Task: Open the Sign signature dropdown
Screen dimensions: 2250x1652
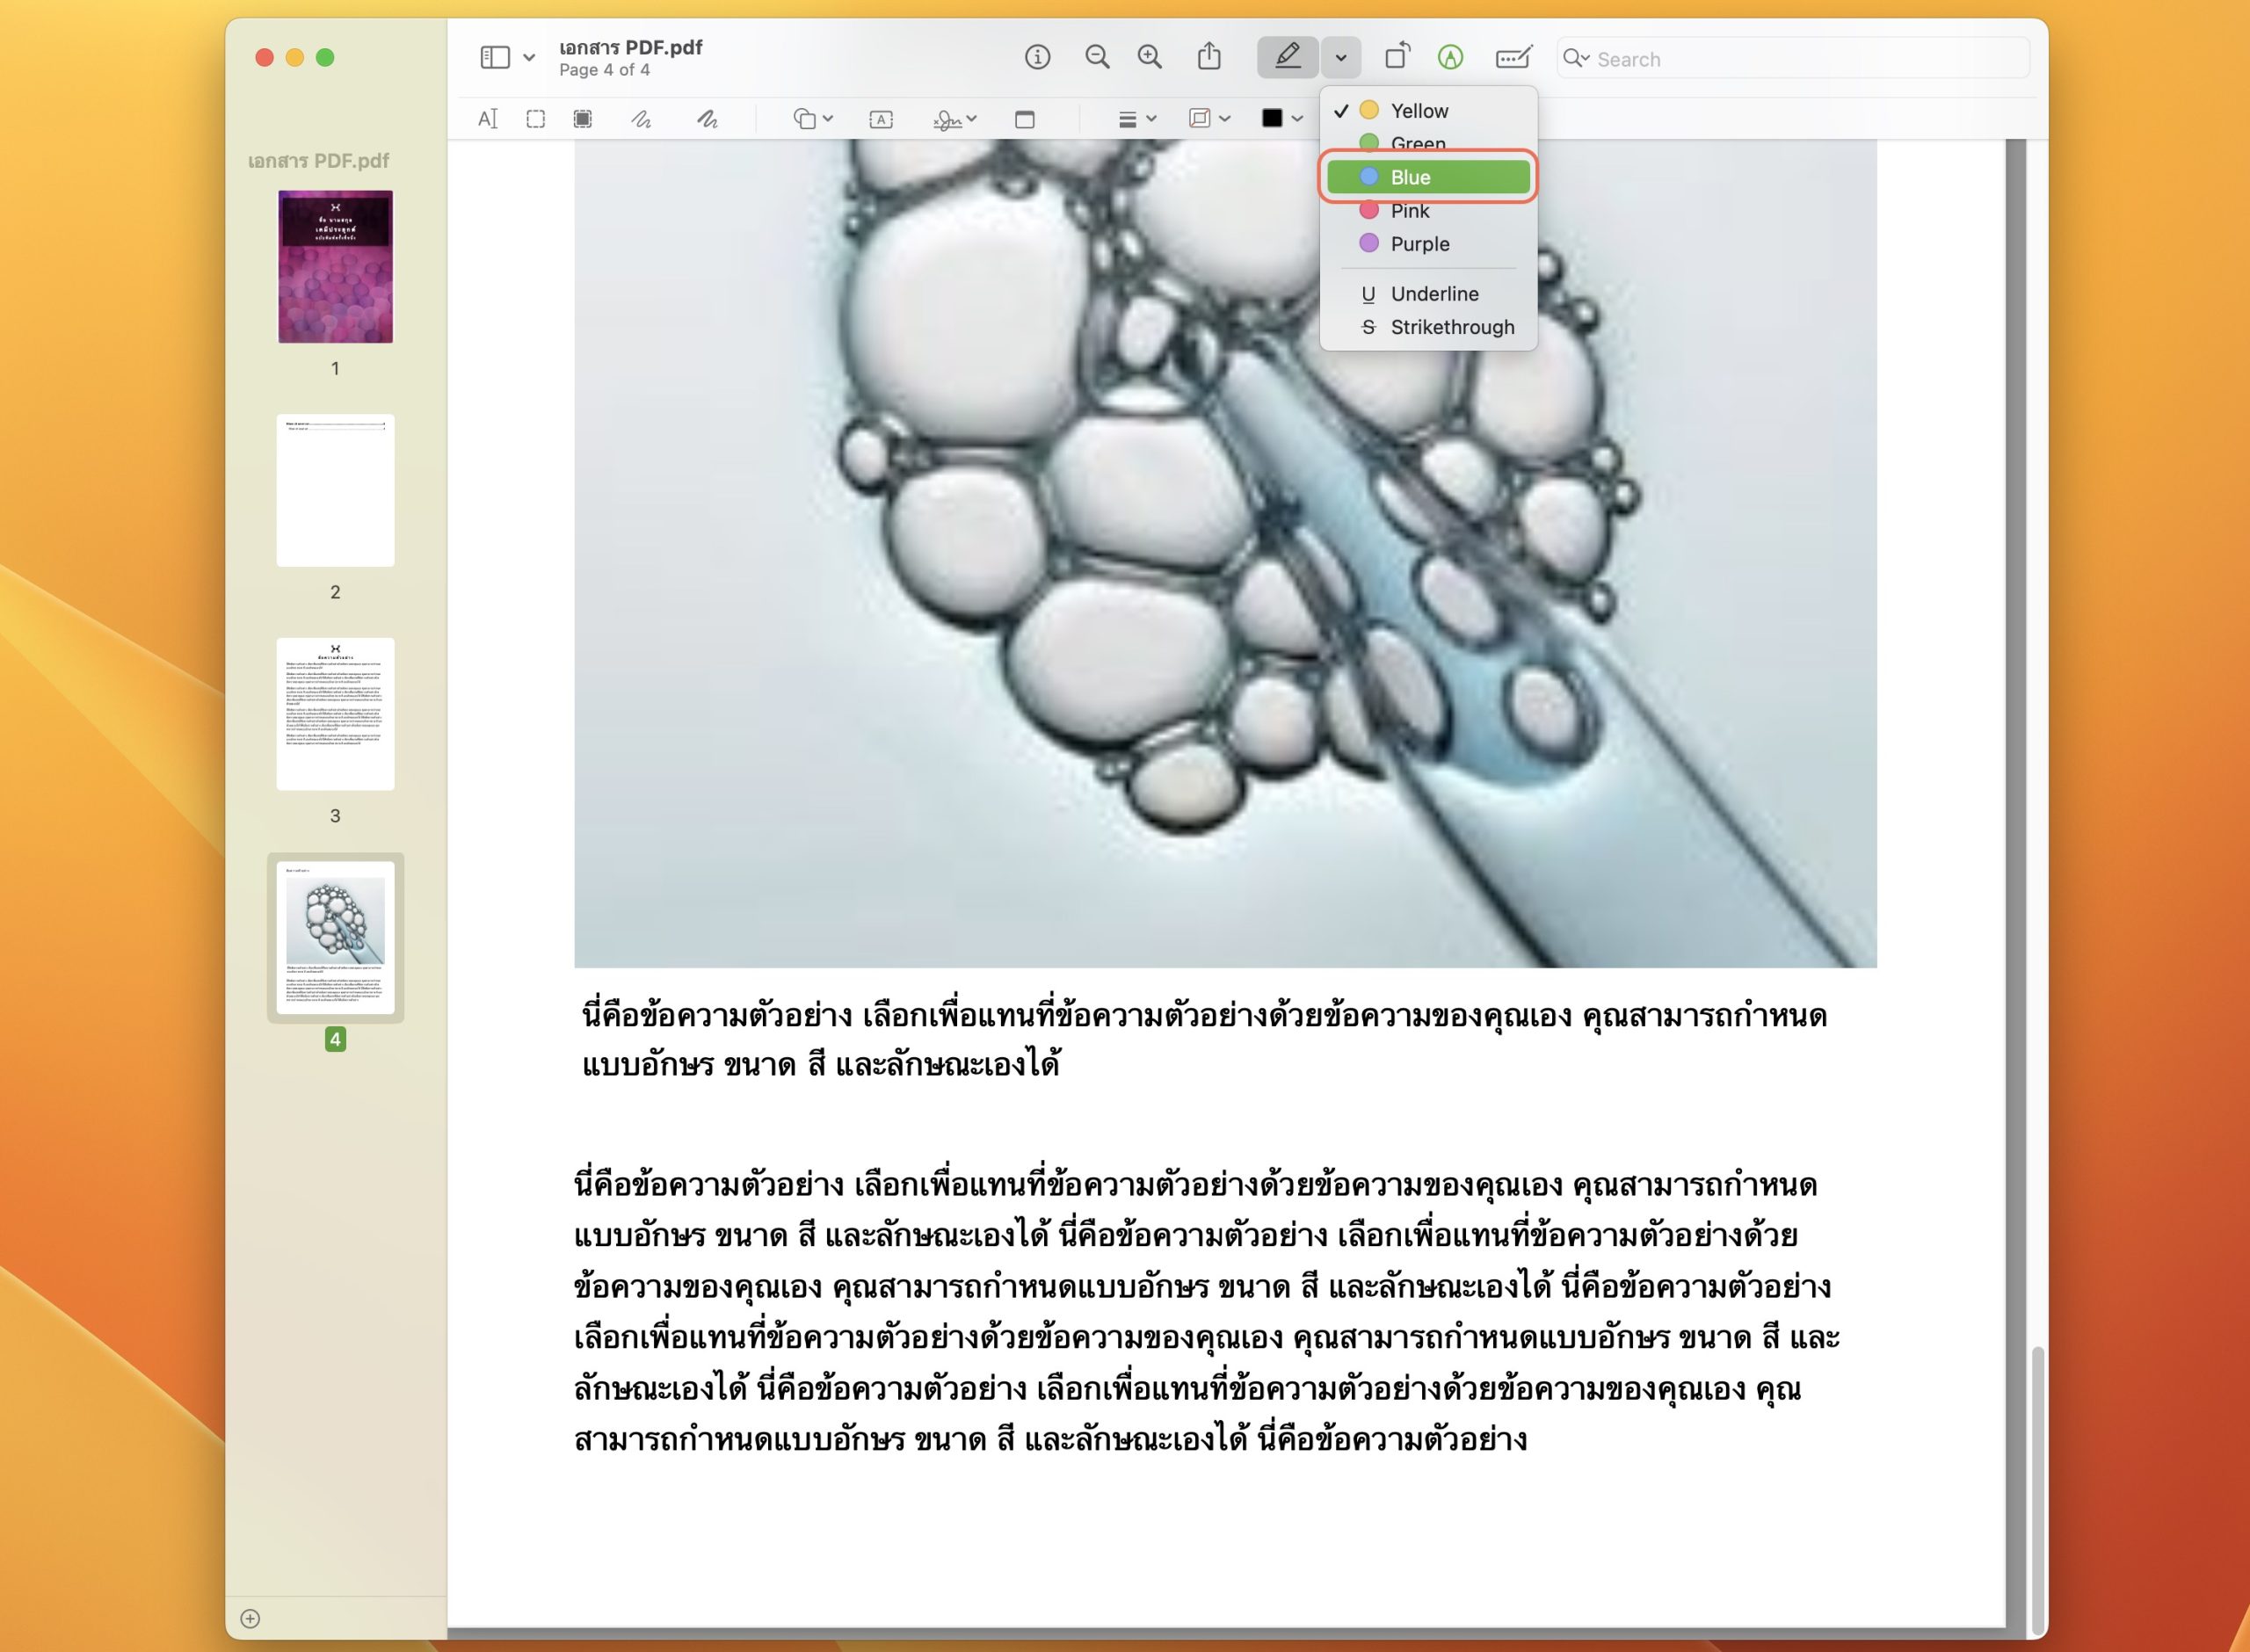Action: [953, 119]
